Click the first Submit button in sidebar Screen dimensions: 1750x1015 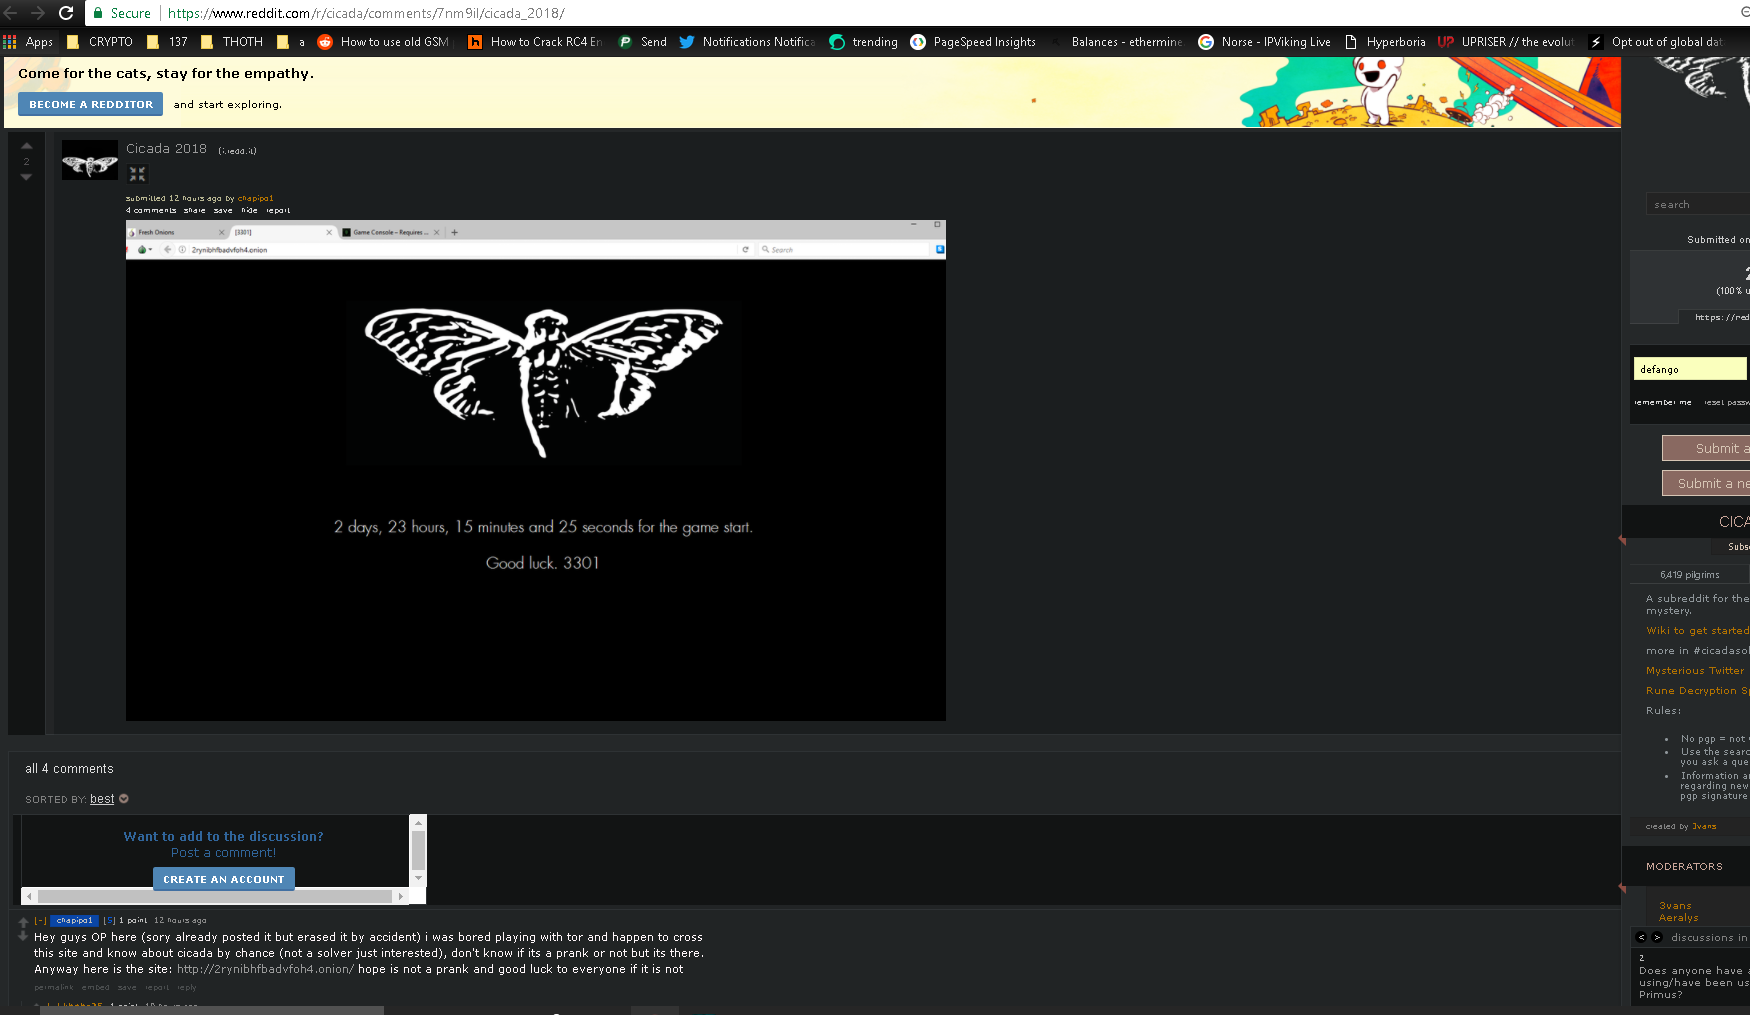(1706, 448)
